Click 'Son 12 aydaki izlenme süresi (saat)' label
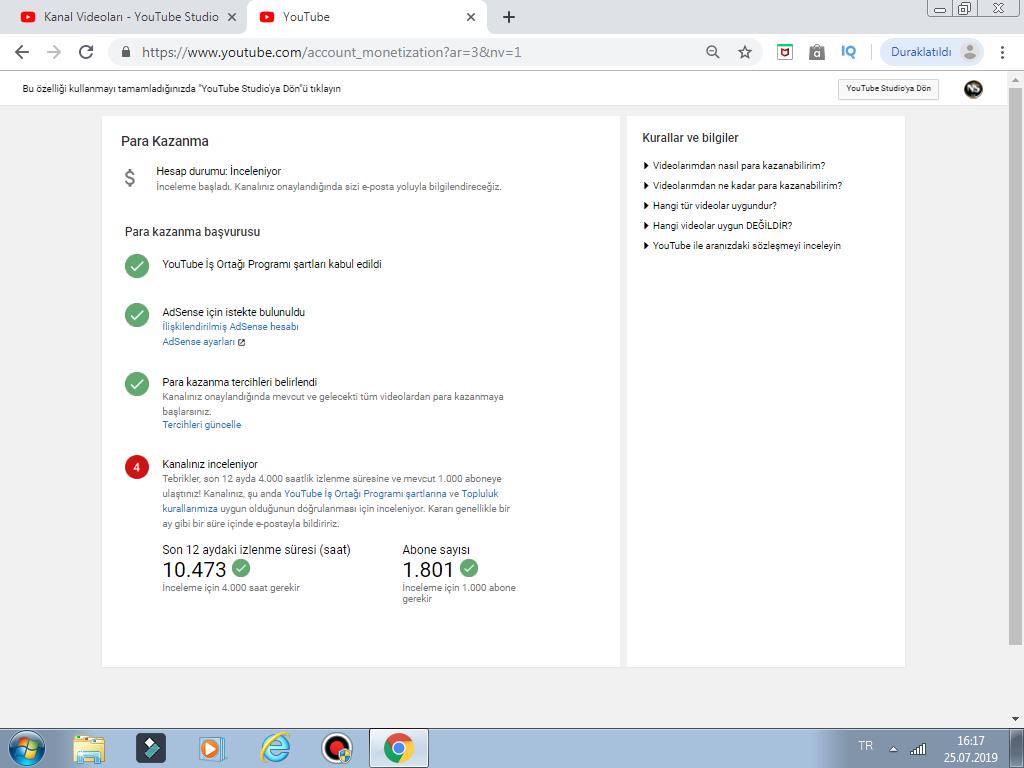1024x768 pixels. pos(257,550)
